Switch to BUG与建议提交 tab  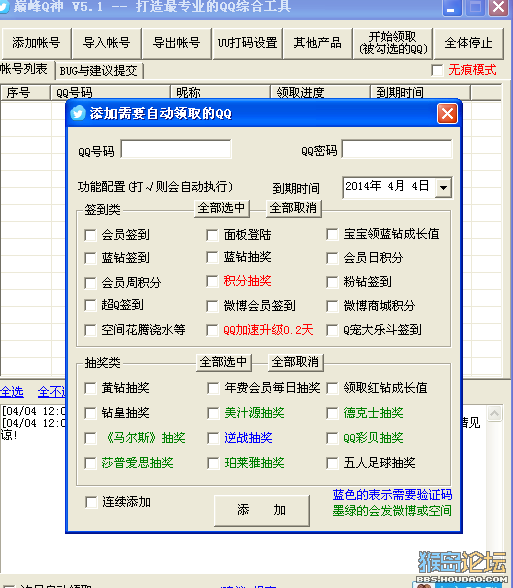click(x=99, y=70)
